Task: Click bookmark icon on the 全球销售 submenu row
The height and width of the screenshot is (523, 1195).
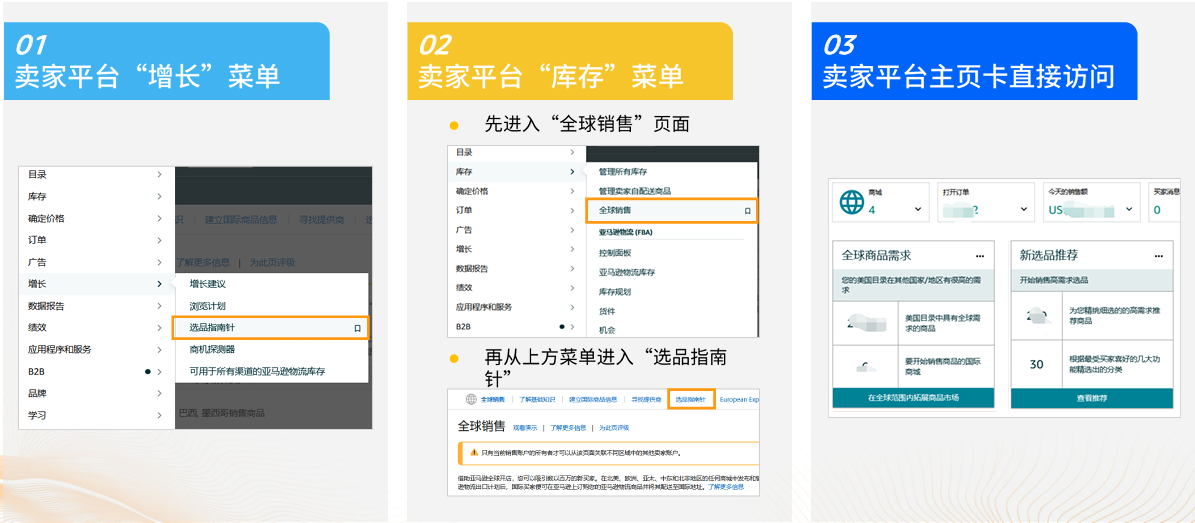Action: 748,210
